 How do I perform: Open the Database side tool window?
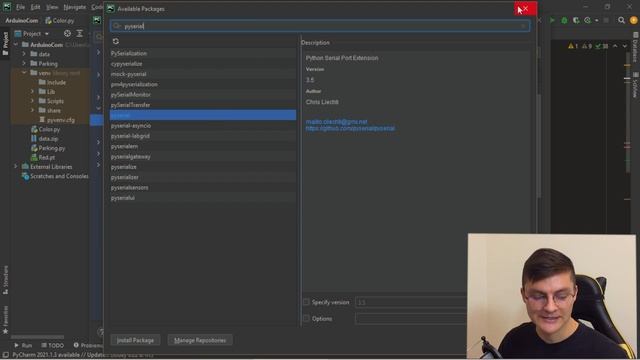point(635,48)
